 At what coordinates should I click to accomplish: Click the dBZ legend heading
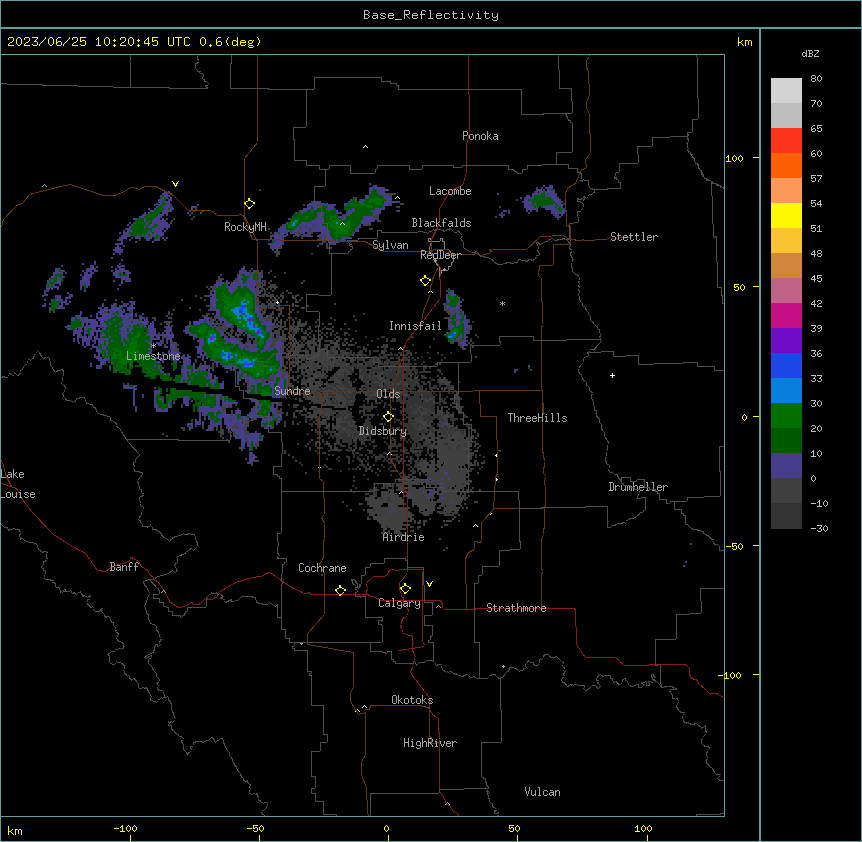[x=810, y=54]
